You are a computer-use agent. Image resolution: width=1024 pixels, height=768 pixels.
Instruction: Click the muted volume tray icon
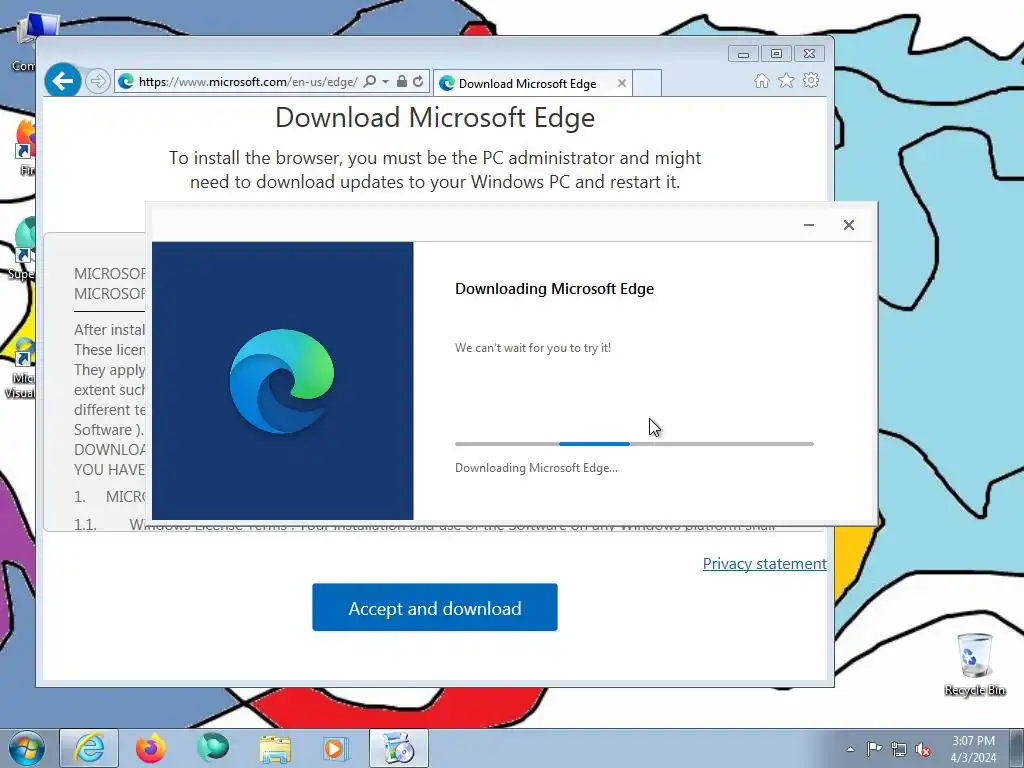pyautogui.click(x=923, y=749)
